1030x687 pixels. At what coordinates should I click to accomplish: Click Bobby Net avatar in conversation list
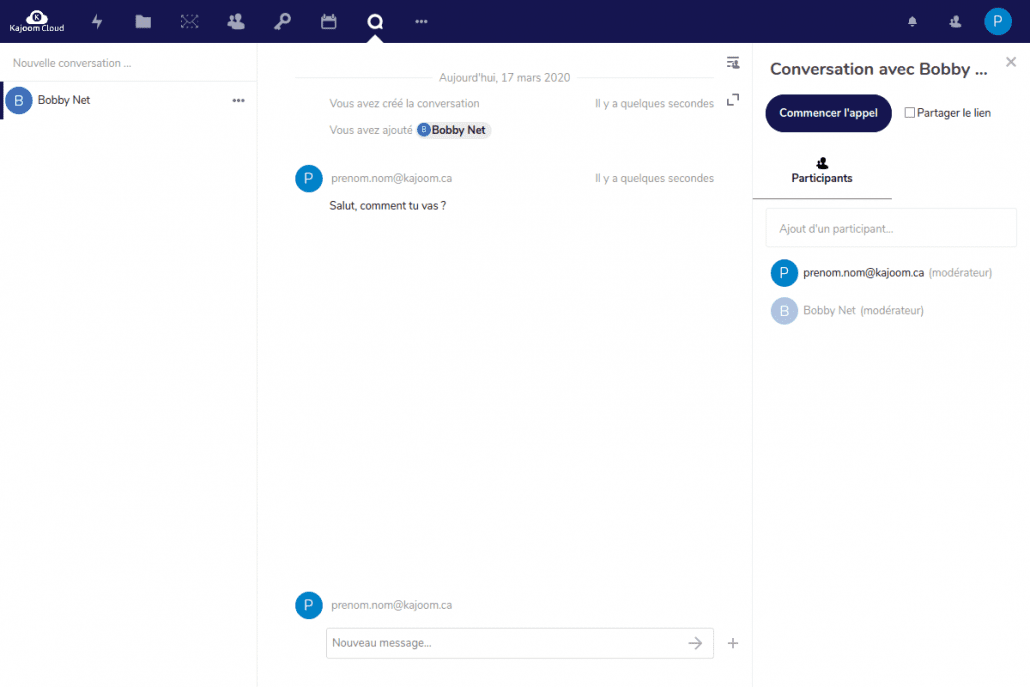[19, 100]
